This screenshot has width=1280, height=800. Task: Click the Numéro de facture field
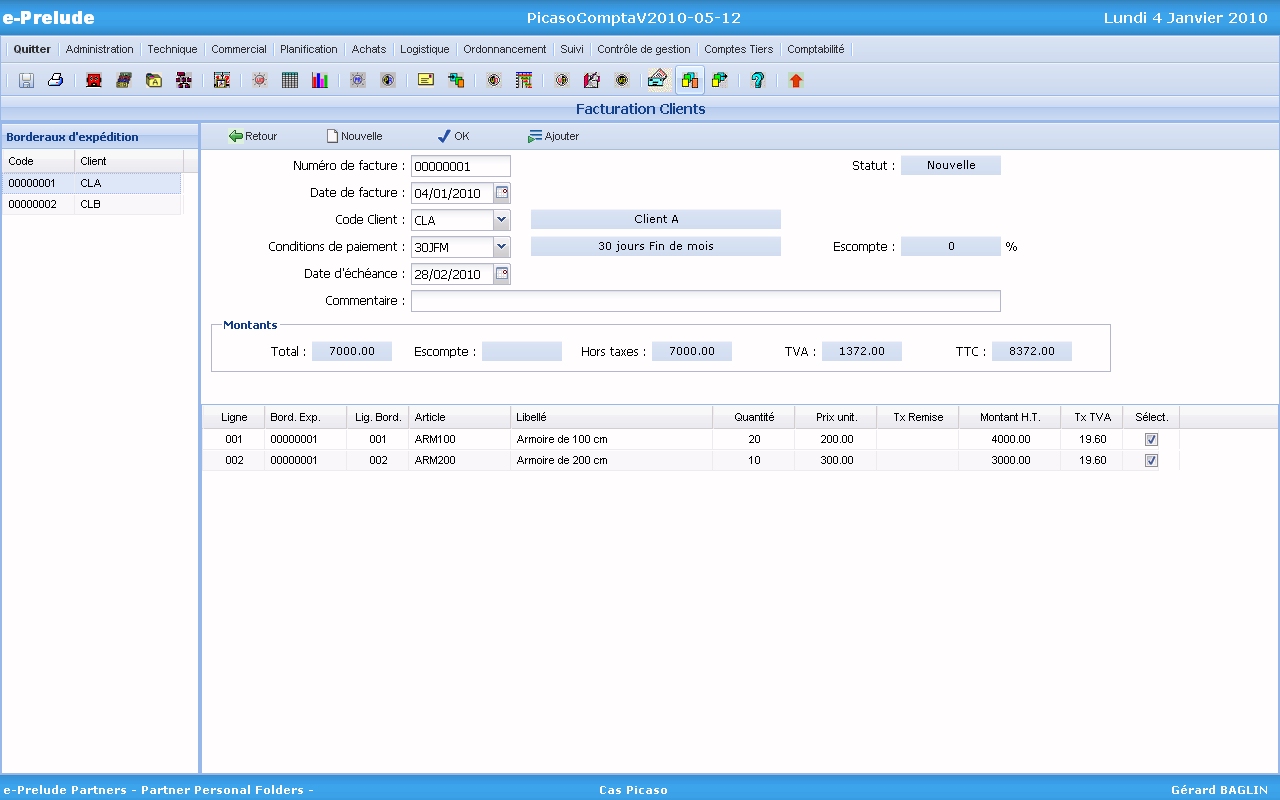[461, 166]
